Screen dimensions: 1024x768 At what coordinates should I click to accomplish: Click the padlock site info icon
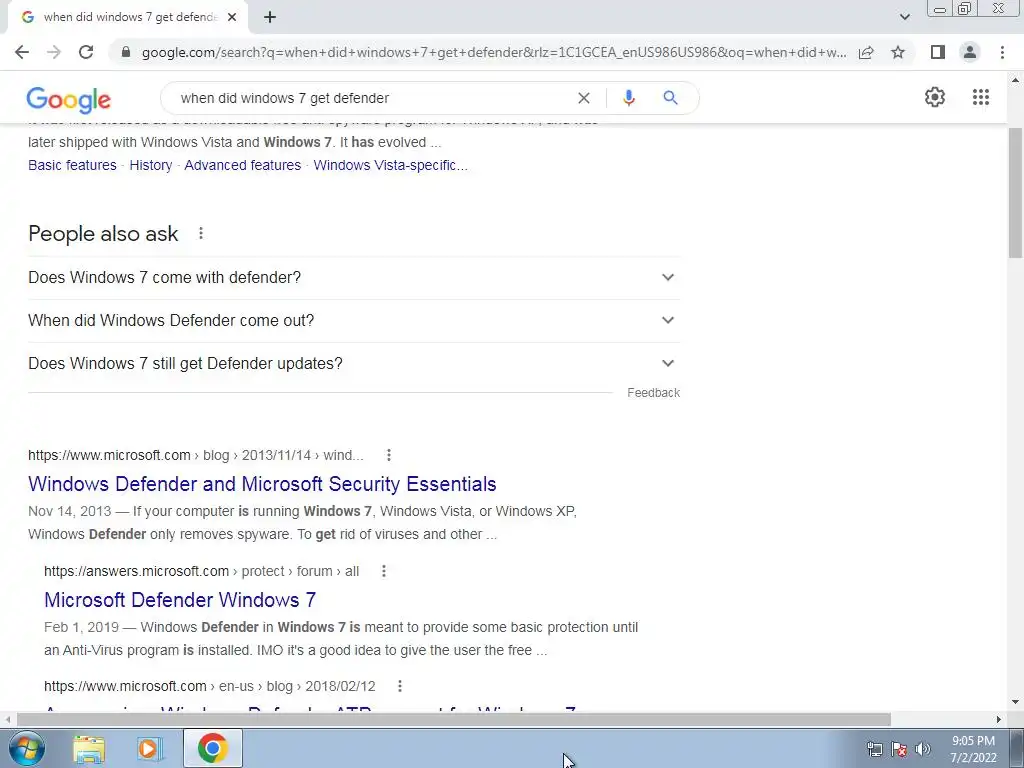[126, 52]
